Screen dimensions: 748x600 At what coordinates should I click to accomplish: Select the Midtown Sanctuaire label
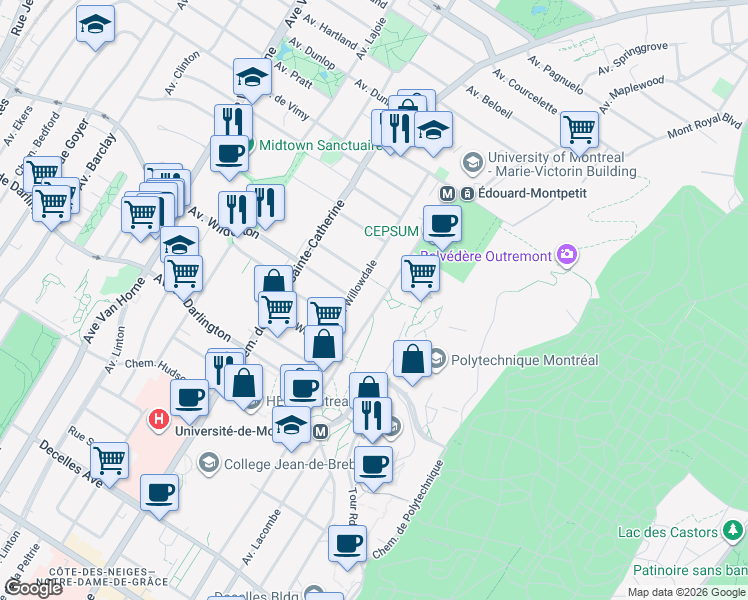[321, 145]
